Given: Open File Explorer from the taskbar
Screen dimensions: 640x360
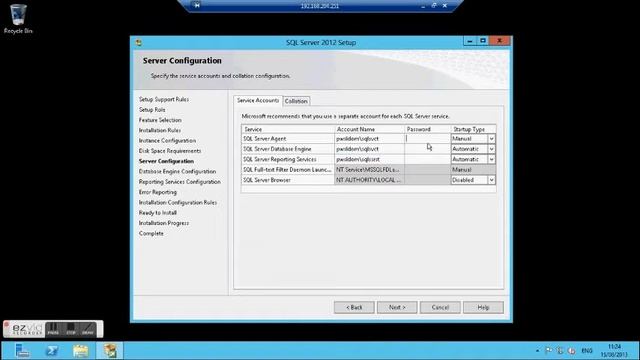Looking at the screenshot, I should (x=80, y=351).
